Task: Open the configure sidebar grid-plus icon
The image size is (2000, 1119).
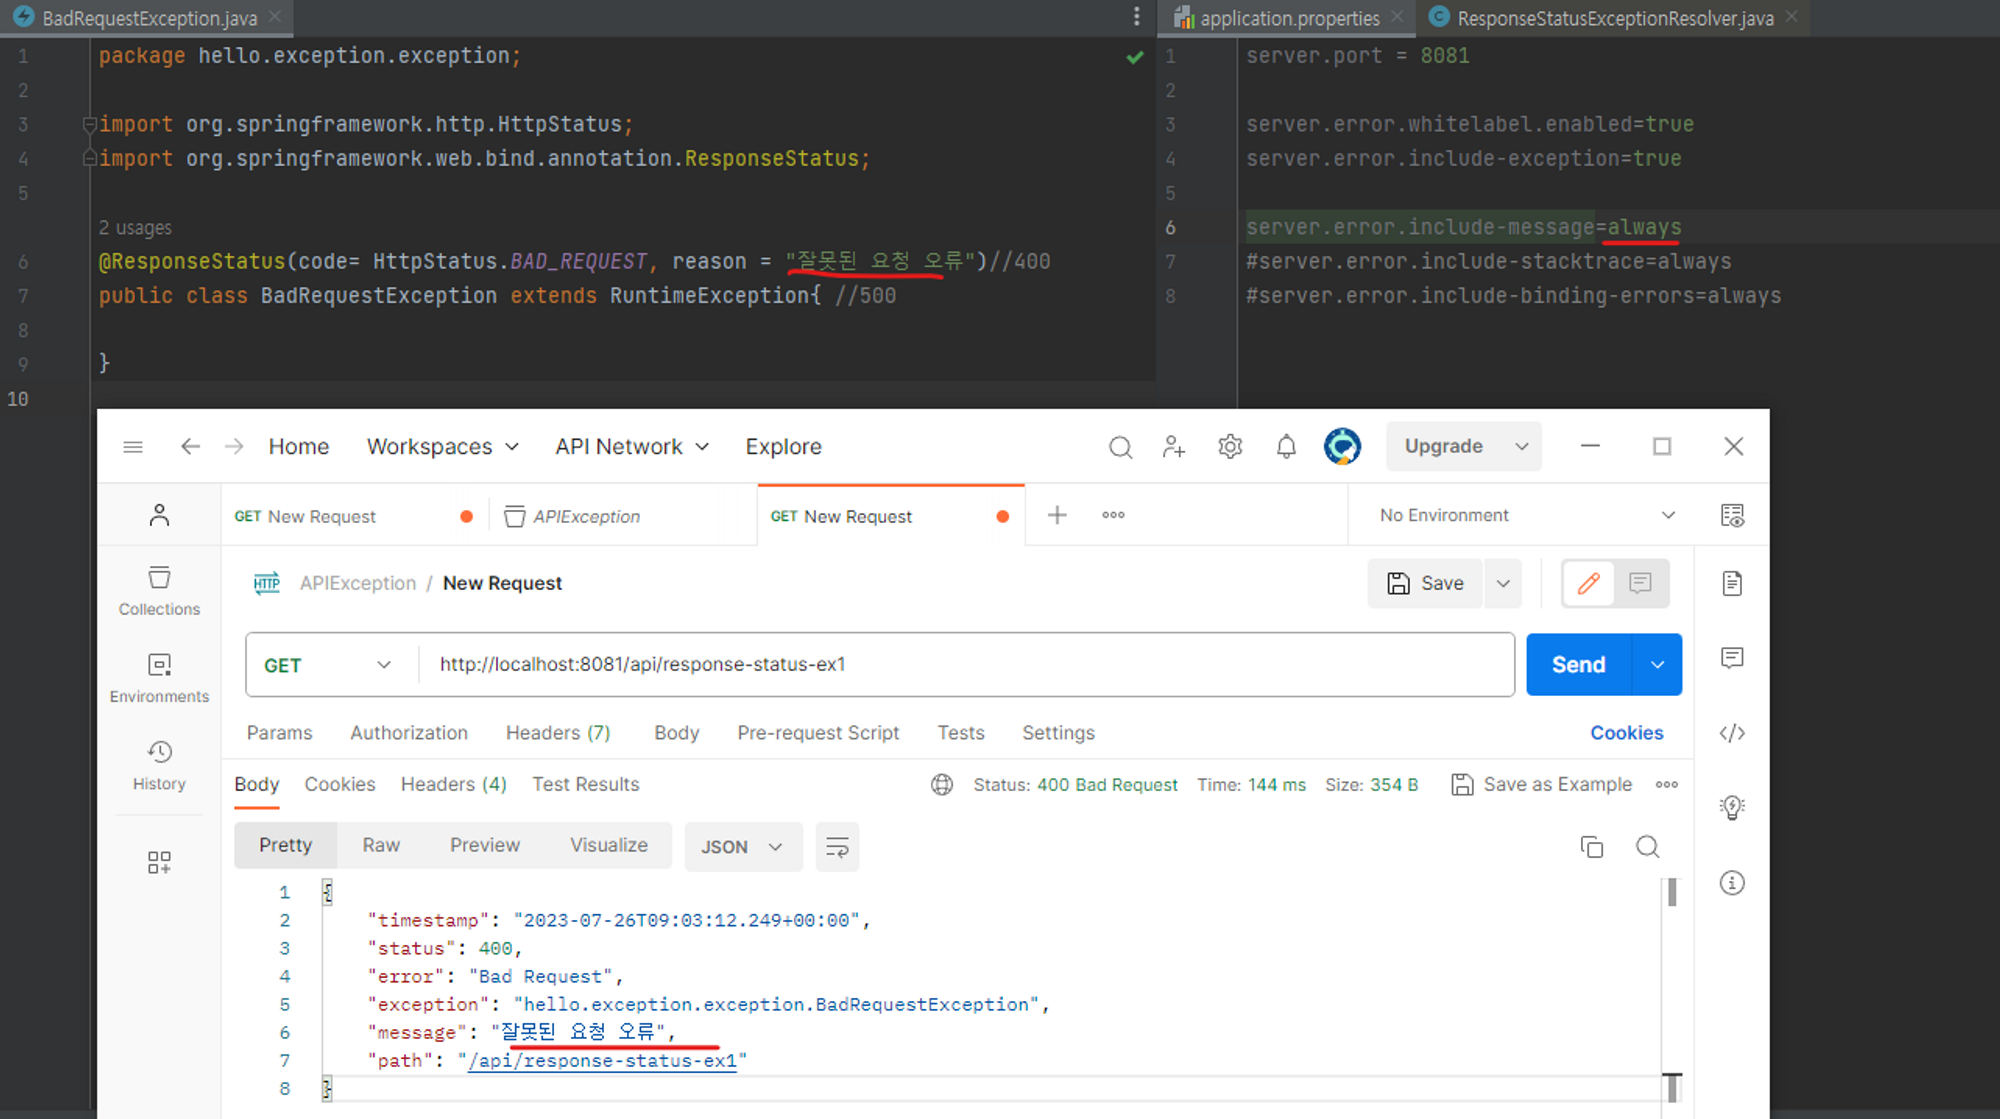Action: click(x=159, y=862)
